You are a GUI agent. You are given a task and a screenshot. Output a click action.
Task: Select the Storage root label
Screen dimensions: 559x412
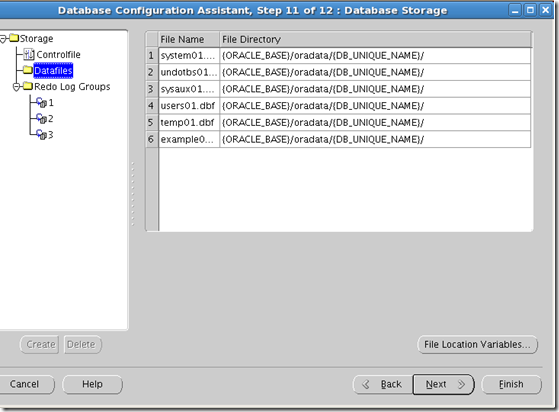(36, 38)
